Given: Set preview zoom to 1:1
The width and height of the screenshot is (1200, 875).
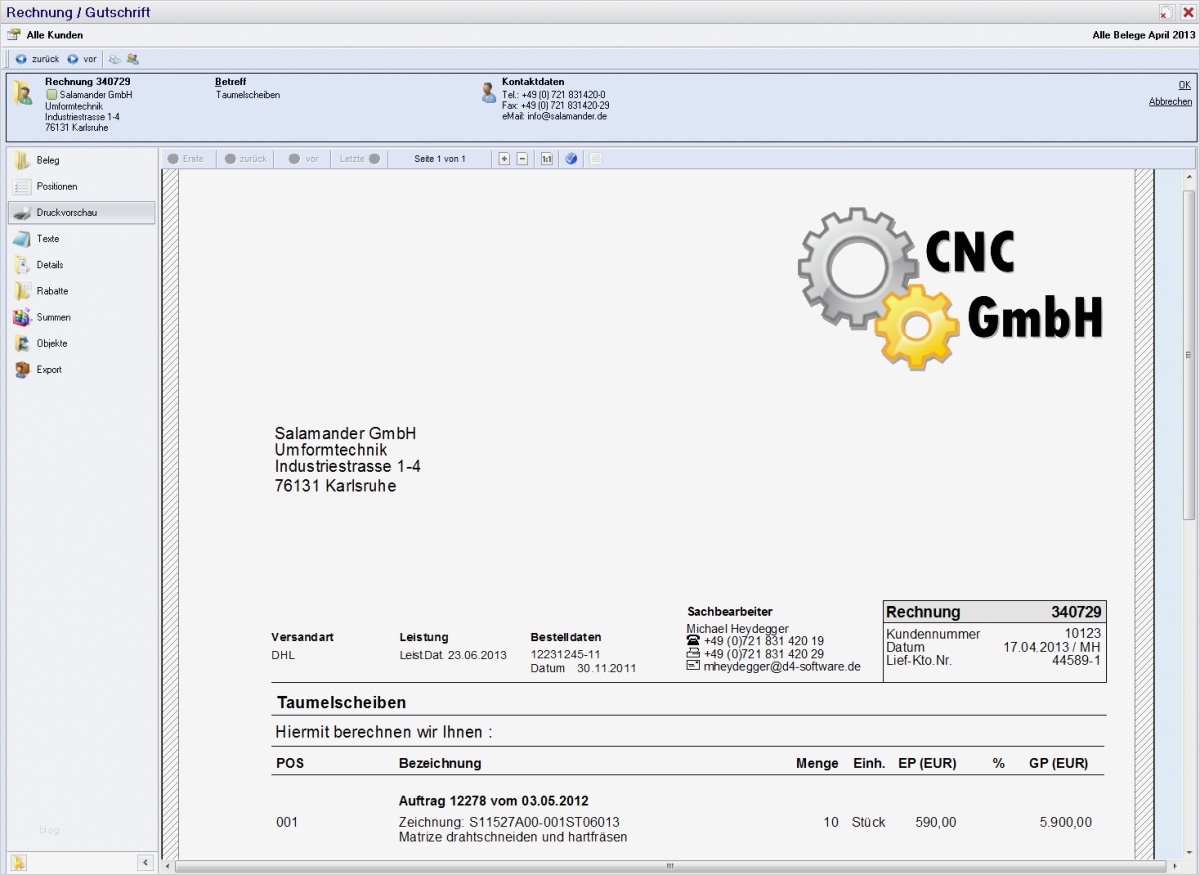Looking at the screenshot, I should pos(547,158).
